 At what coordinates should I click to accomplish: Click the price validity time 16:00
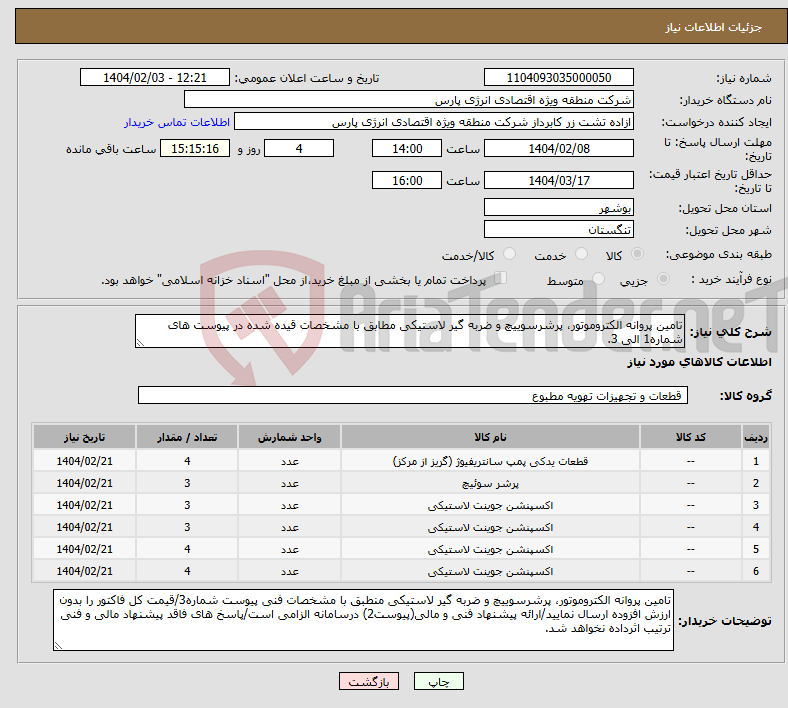[x=407, y=180]
